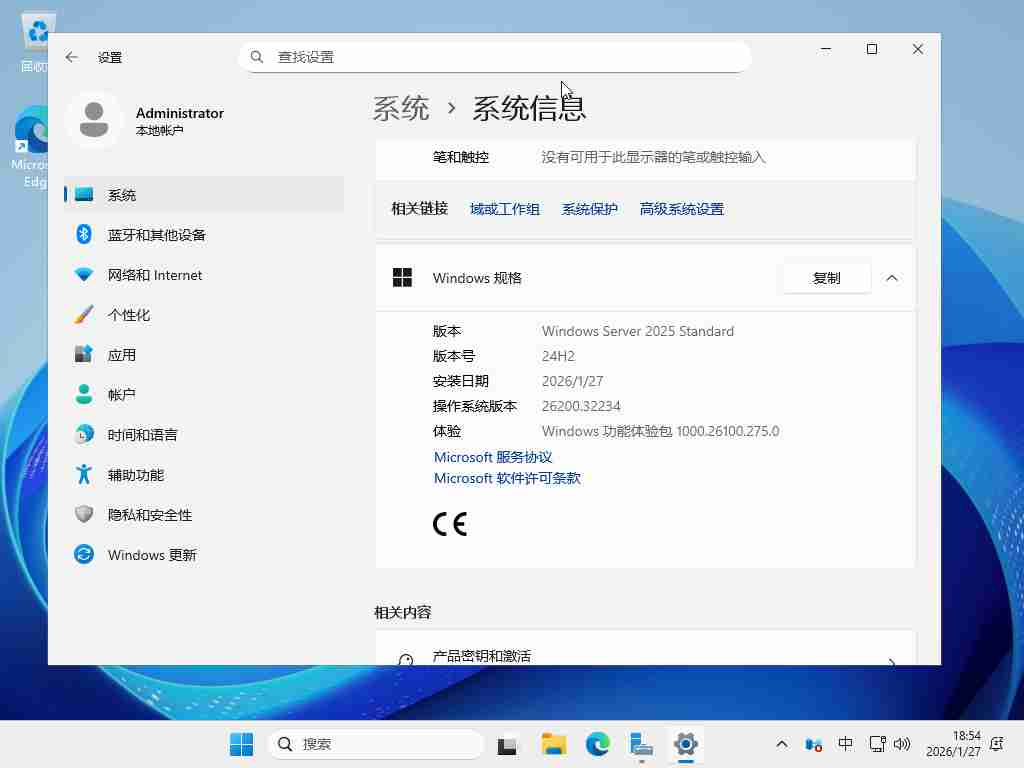The width and height of the screenshot is (1024, 768).
Task: Click the Administrator profile avatar
Action: [x=94, y=120]
